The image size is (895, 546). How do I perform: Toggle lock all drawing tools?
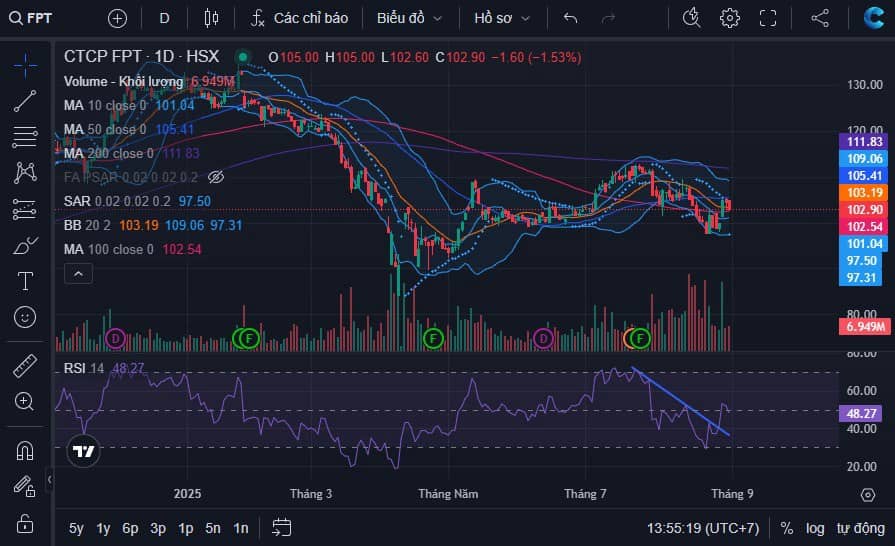25,524
